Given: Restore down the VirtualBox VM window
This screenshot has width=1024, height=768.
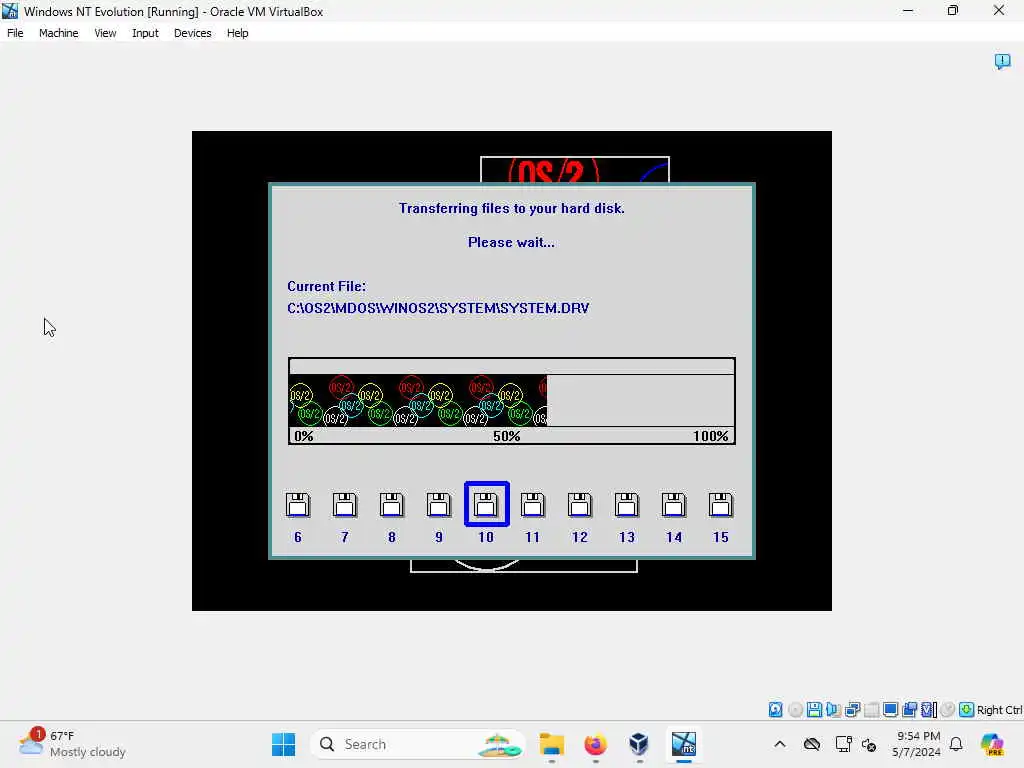Looking at the screenshot, I should coord(953,10).
